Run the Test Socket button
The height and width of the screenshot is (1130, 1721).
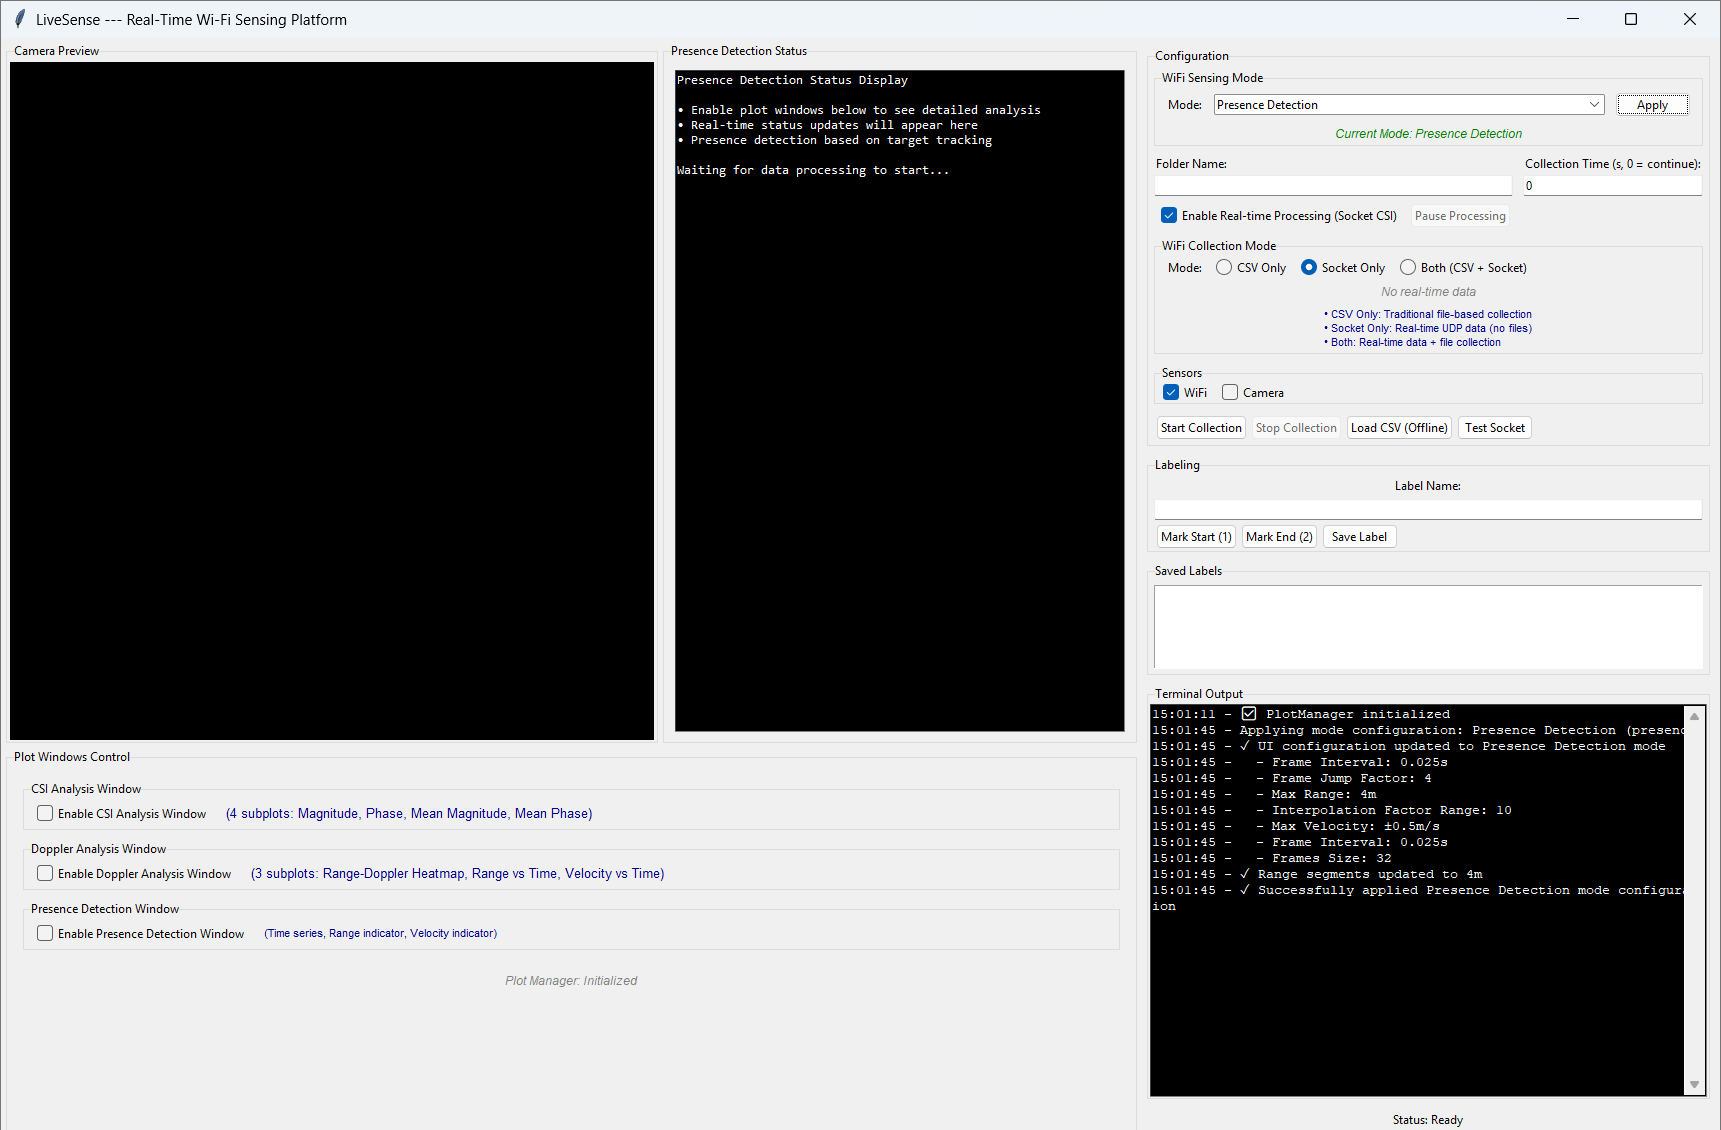click(1494, 428)
